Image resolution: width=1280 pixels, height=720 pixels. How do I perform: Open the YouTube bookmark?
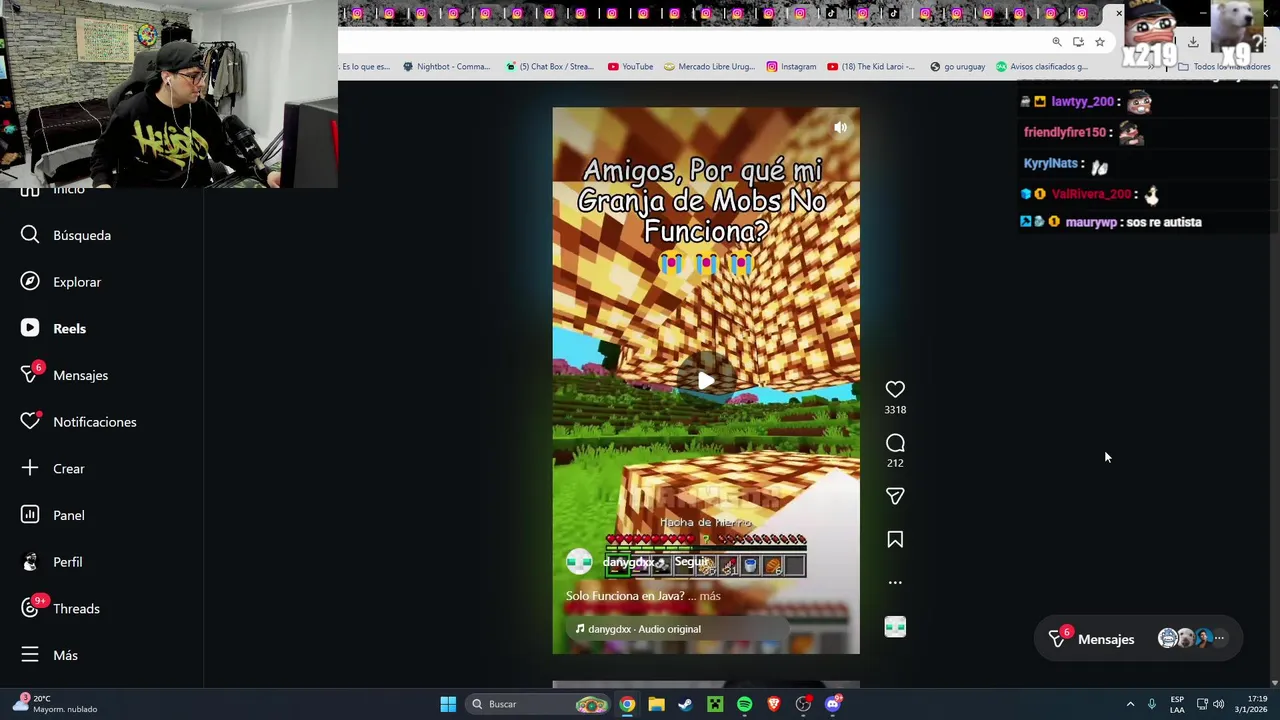(x=630, y=67)
